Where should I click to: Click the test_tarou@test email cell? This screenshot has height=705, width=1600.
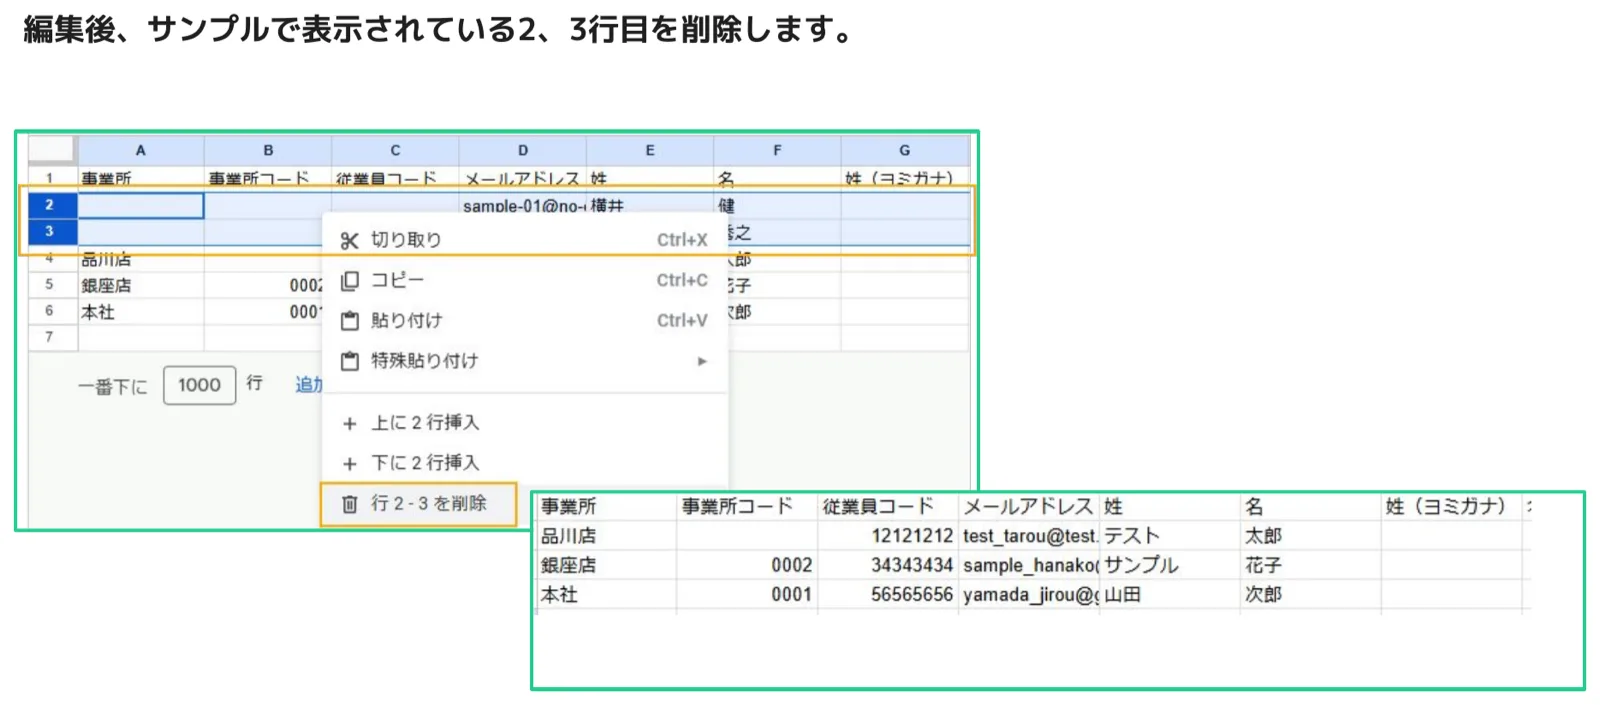click(1029, 536)
